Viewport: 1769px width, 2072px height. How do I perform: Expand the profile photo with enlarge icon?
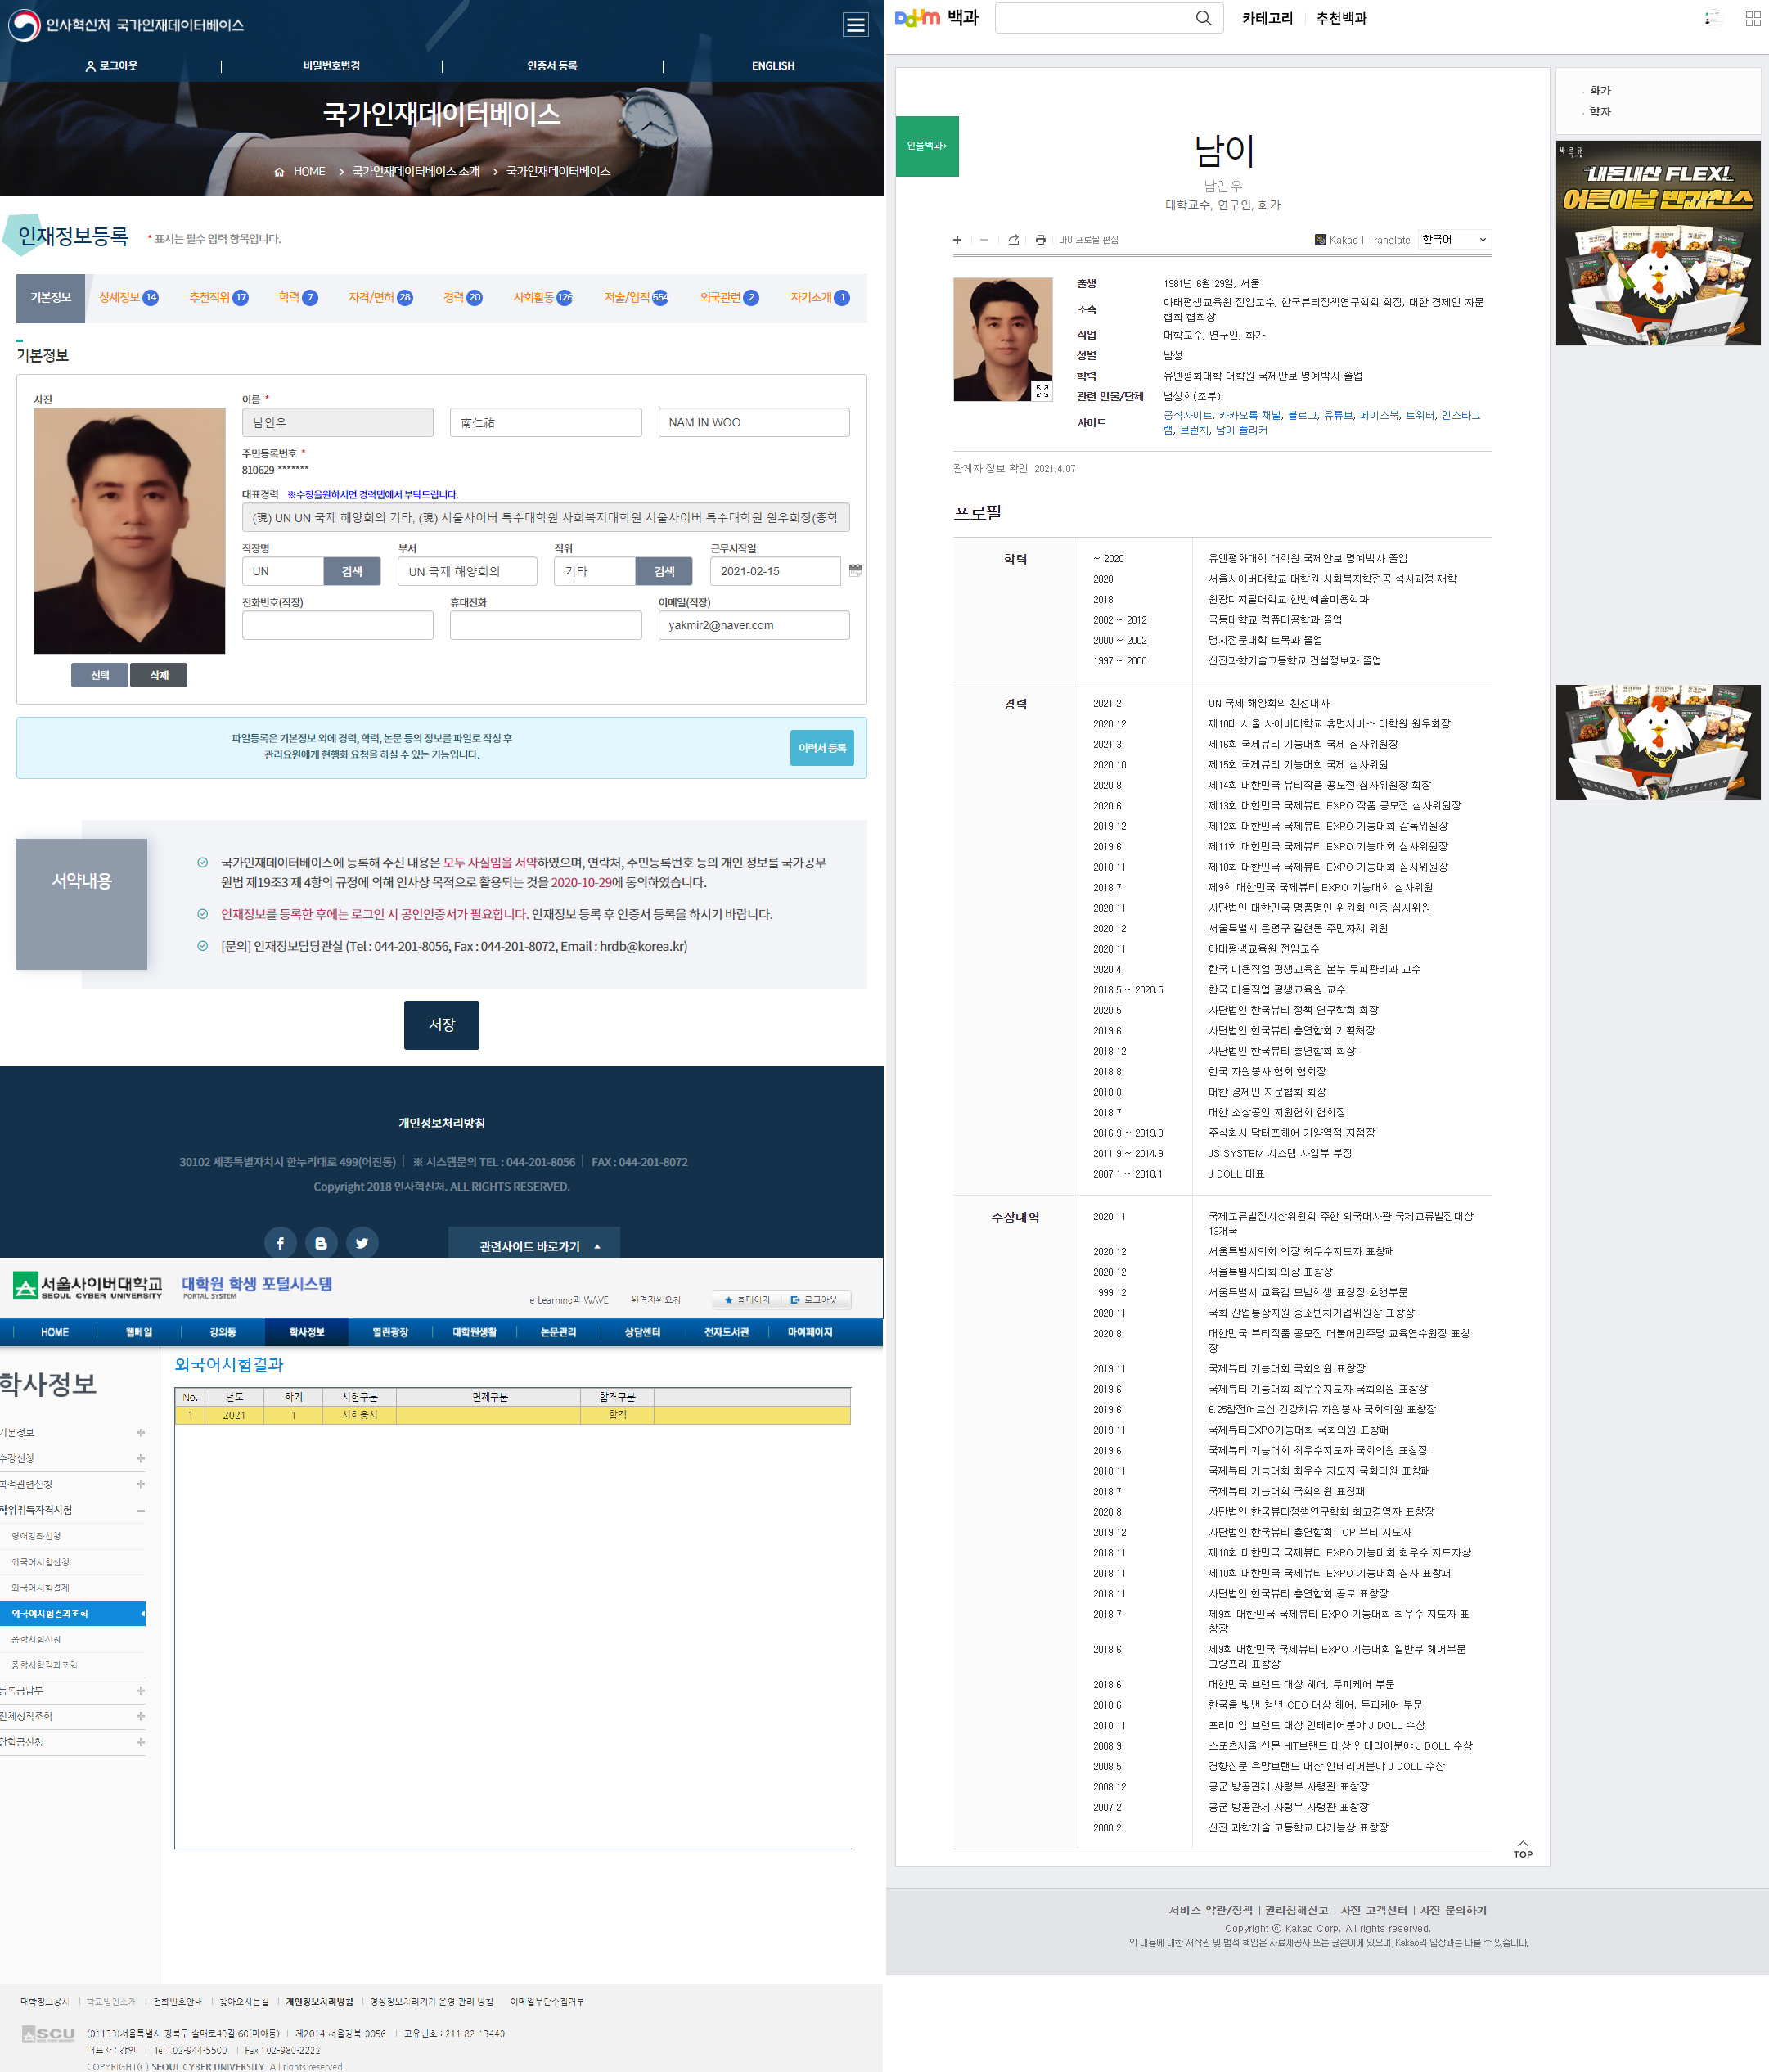coord(1042,391)
